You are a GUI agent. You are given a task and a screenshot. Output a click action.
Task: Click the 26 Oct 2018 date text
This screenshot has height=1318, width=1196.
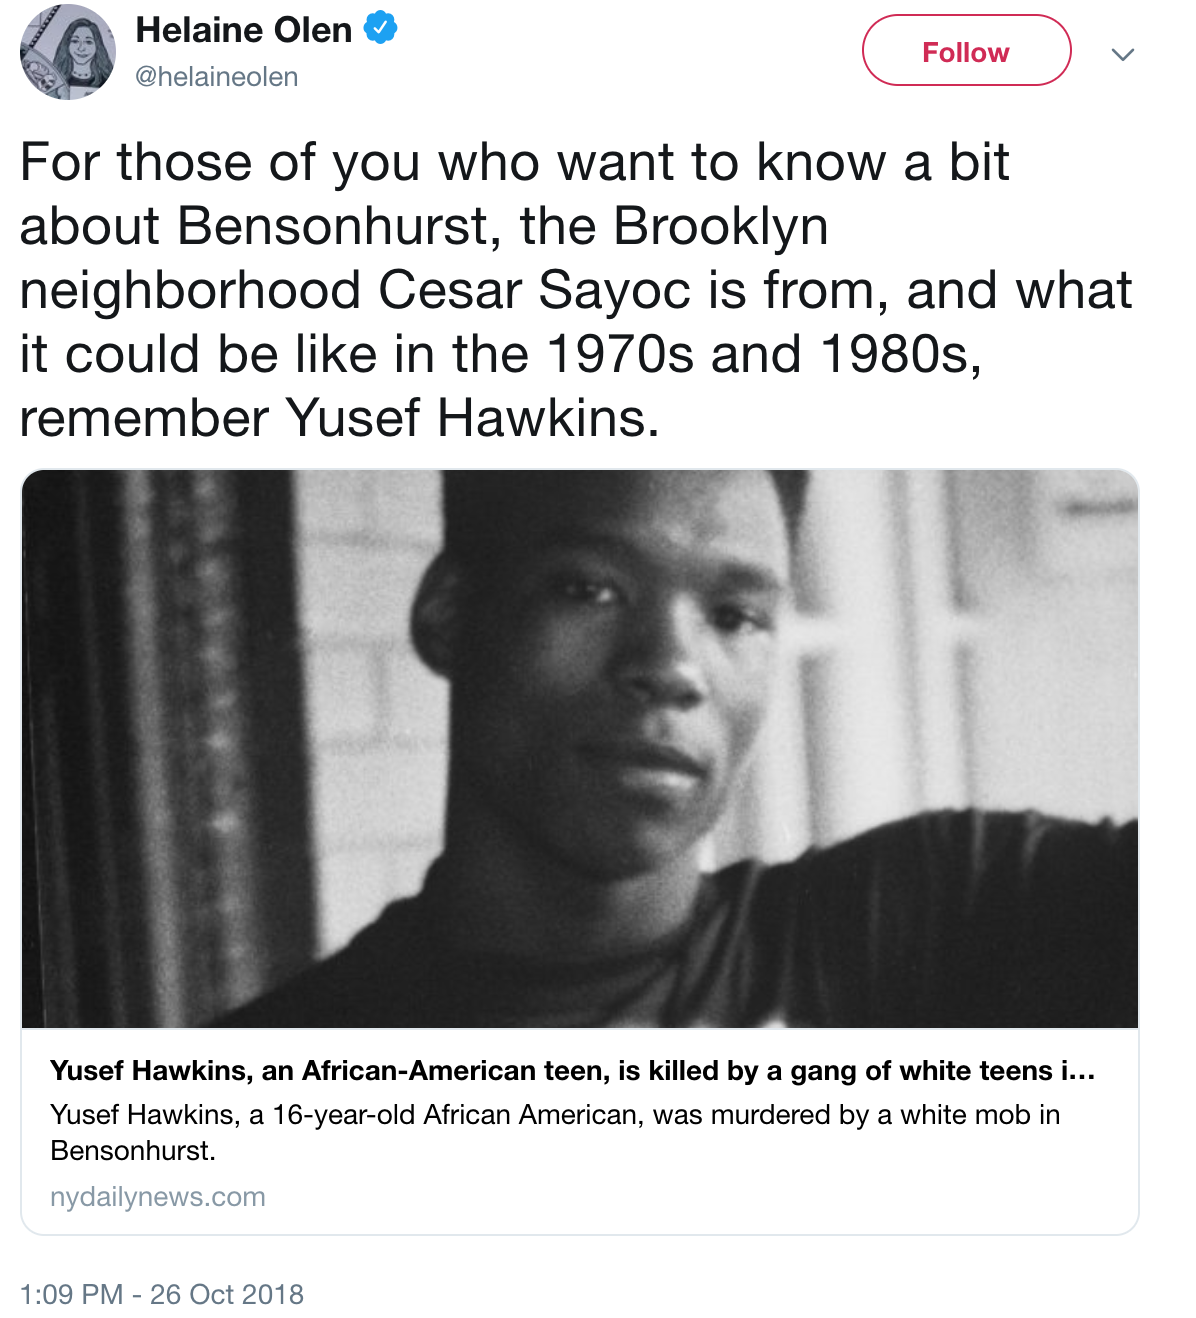pyautogui.click(x=227, y=1294)
